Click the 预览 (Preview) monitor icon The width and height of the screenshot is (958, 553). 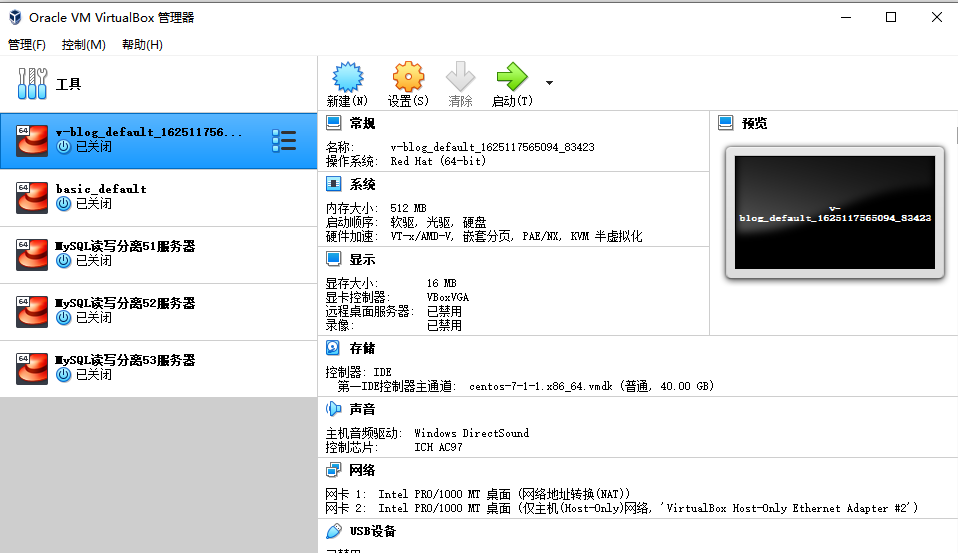[x=726, y=123]
